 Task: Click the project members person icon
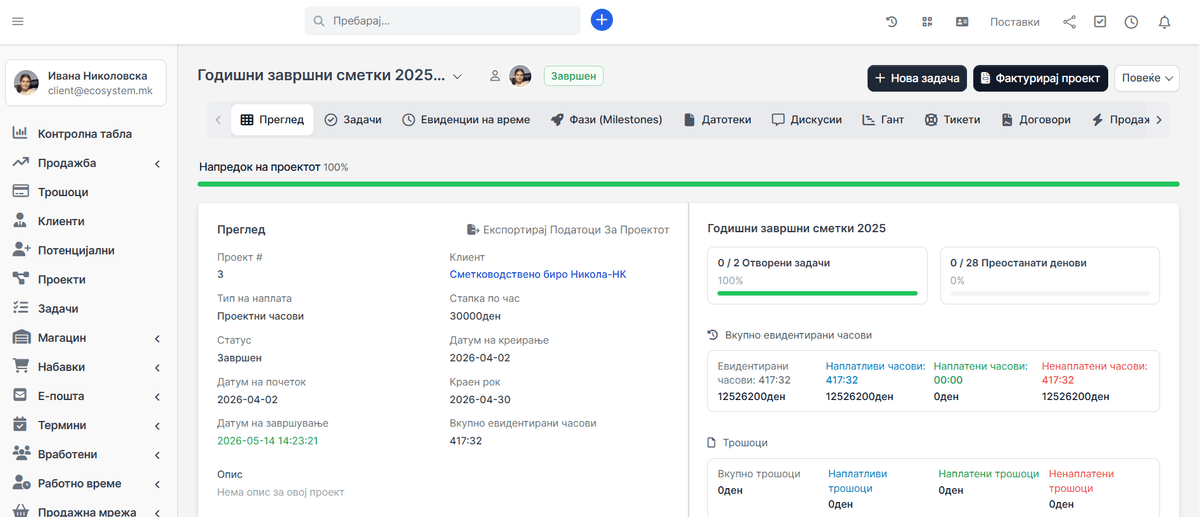494,76
